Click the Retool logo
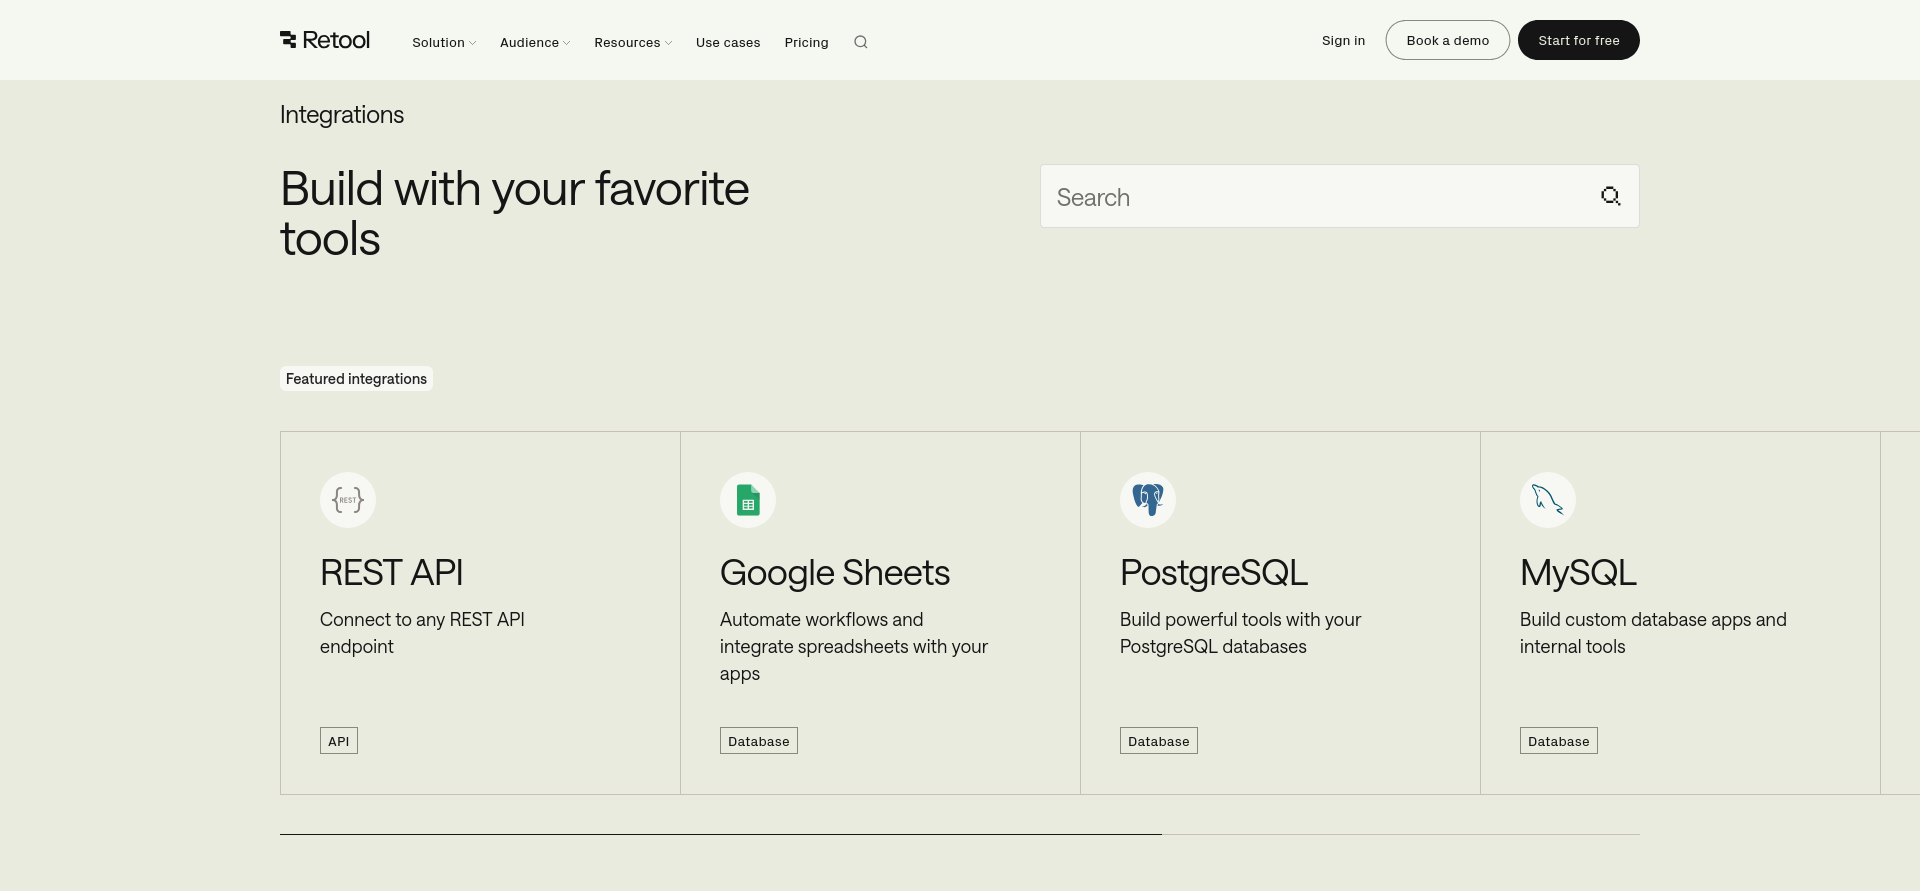The height and width of the screenshot is (891, 1920). click(x=325, y=40)
